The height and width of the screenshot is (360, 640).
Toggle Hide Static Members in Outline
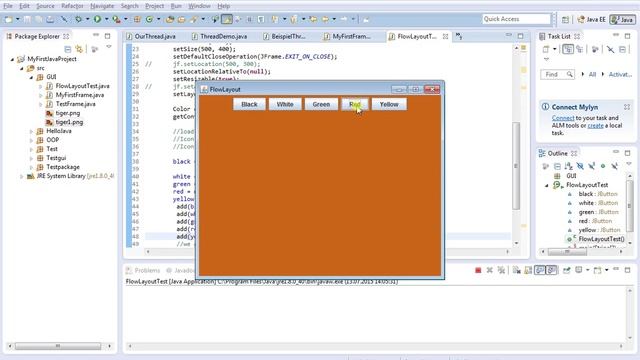(591, 166)
